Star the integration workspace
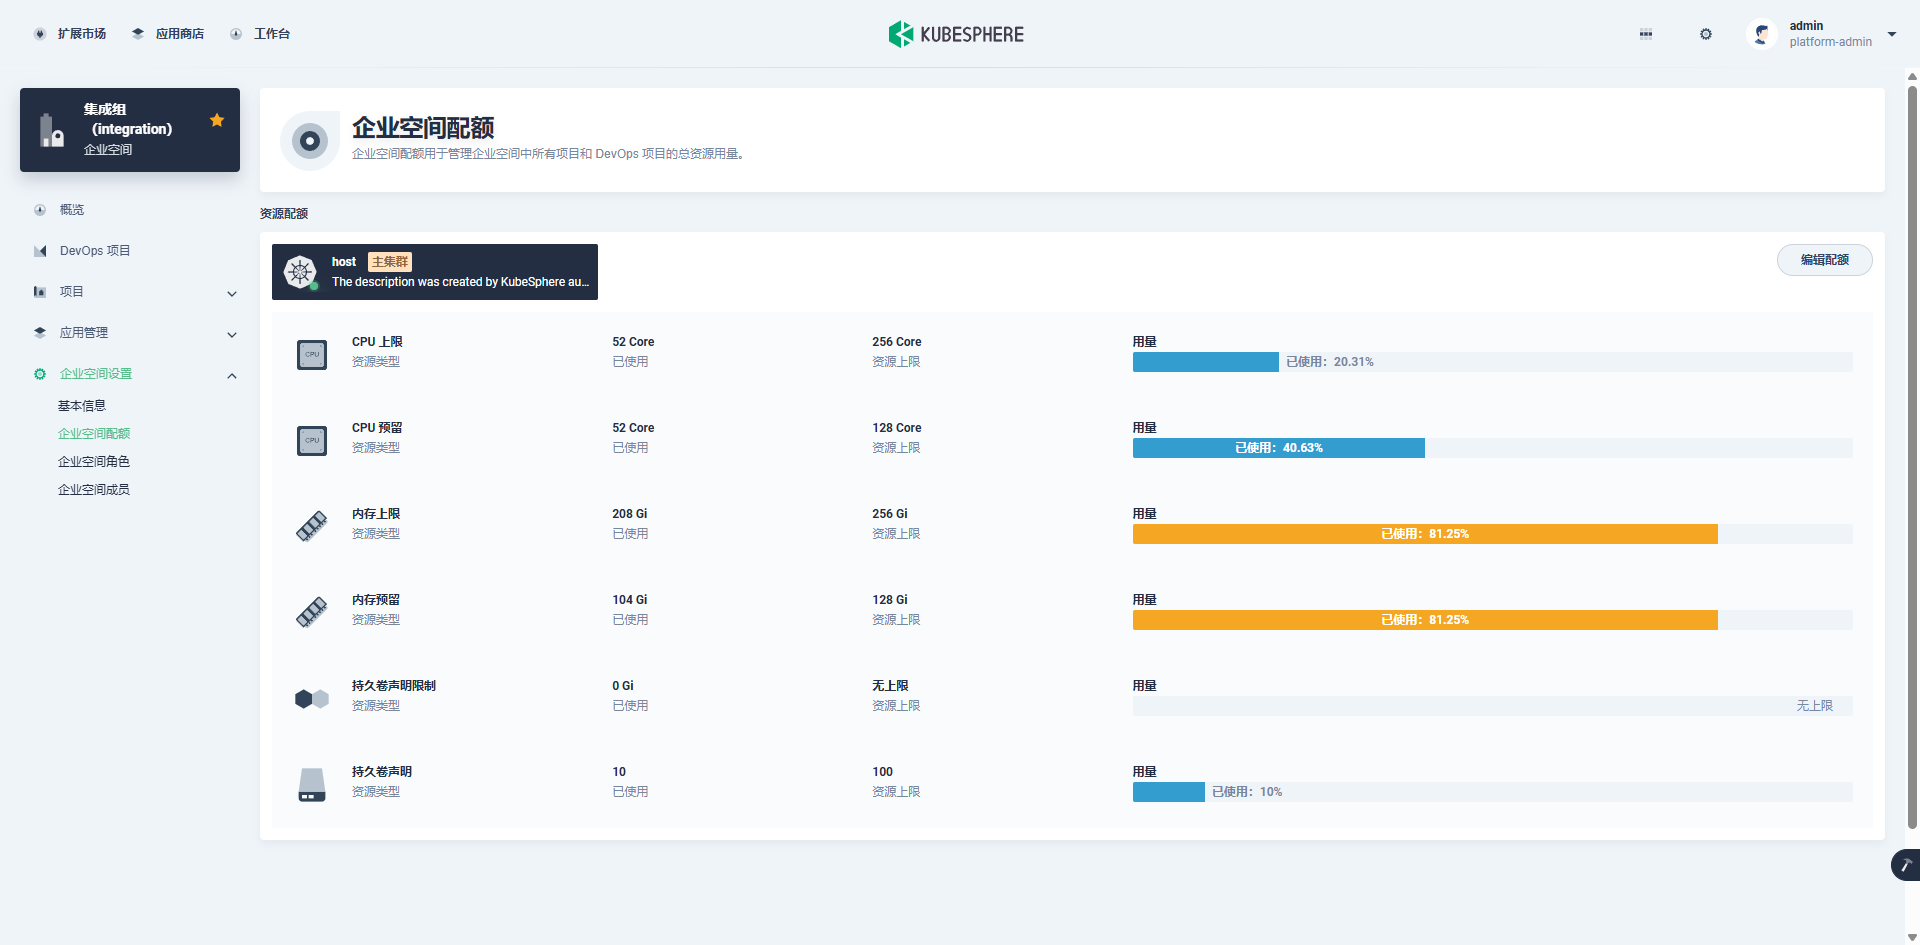Viewport: 1920px width, 945px height. coord(217,120)
